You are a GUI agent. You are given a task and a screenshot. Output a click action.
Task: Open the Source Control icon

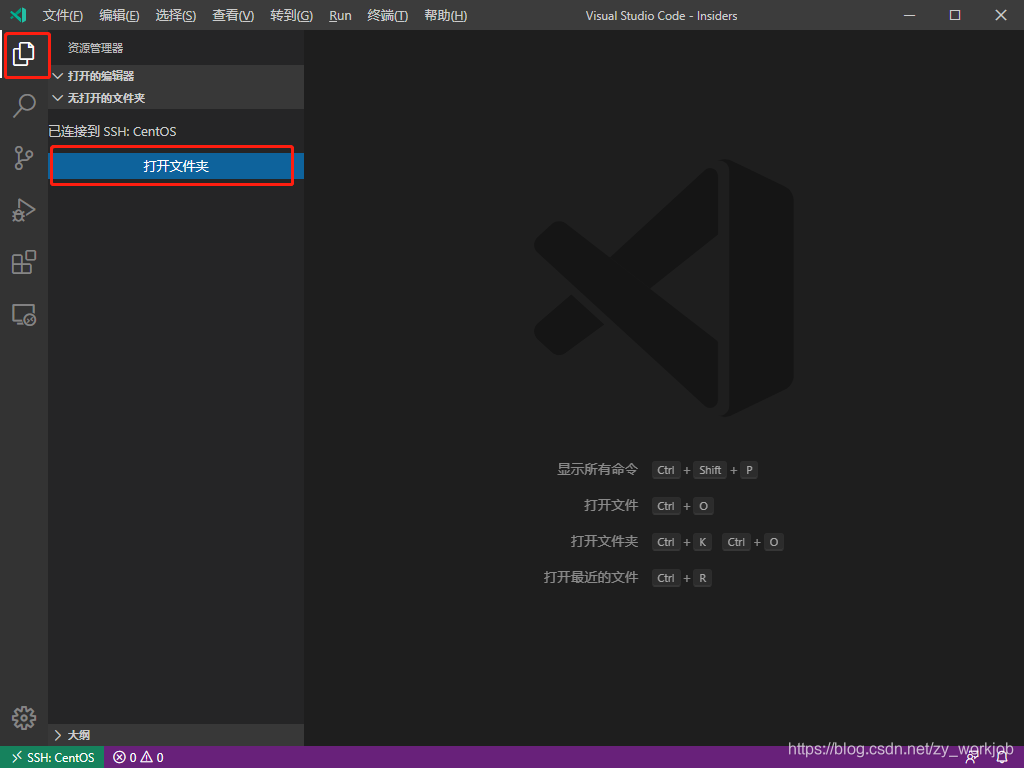click(24, 158)
